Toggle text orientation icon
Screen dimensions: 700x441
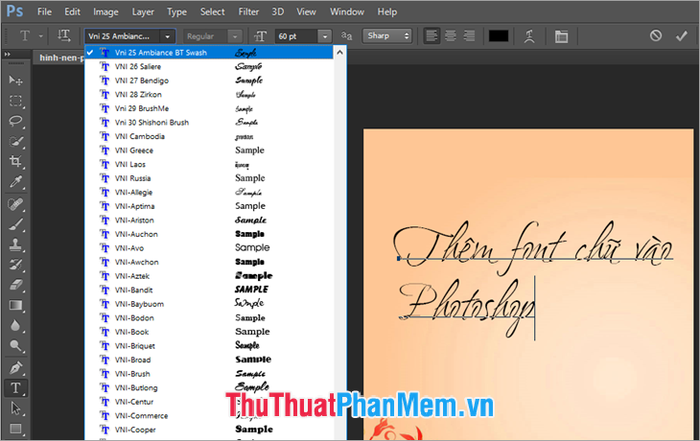click(x=64, y=36)
